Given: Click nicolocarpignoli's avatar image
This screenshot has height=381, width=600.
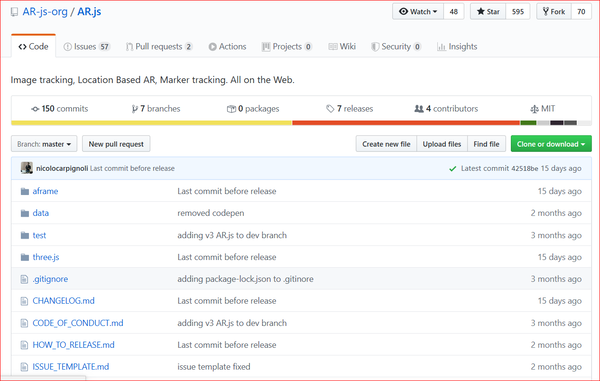Looking at the screenshot, I should click(x=27, y=168).
